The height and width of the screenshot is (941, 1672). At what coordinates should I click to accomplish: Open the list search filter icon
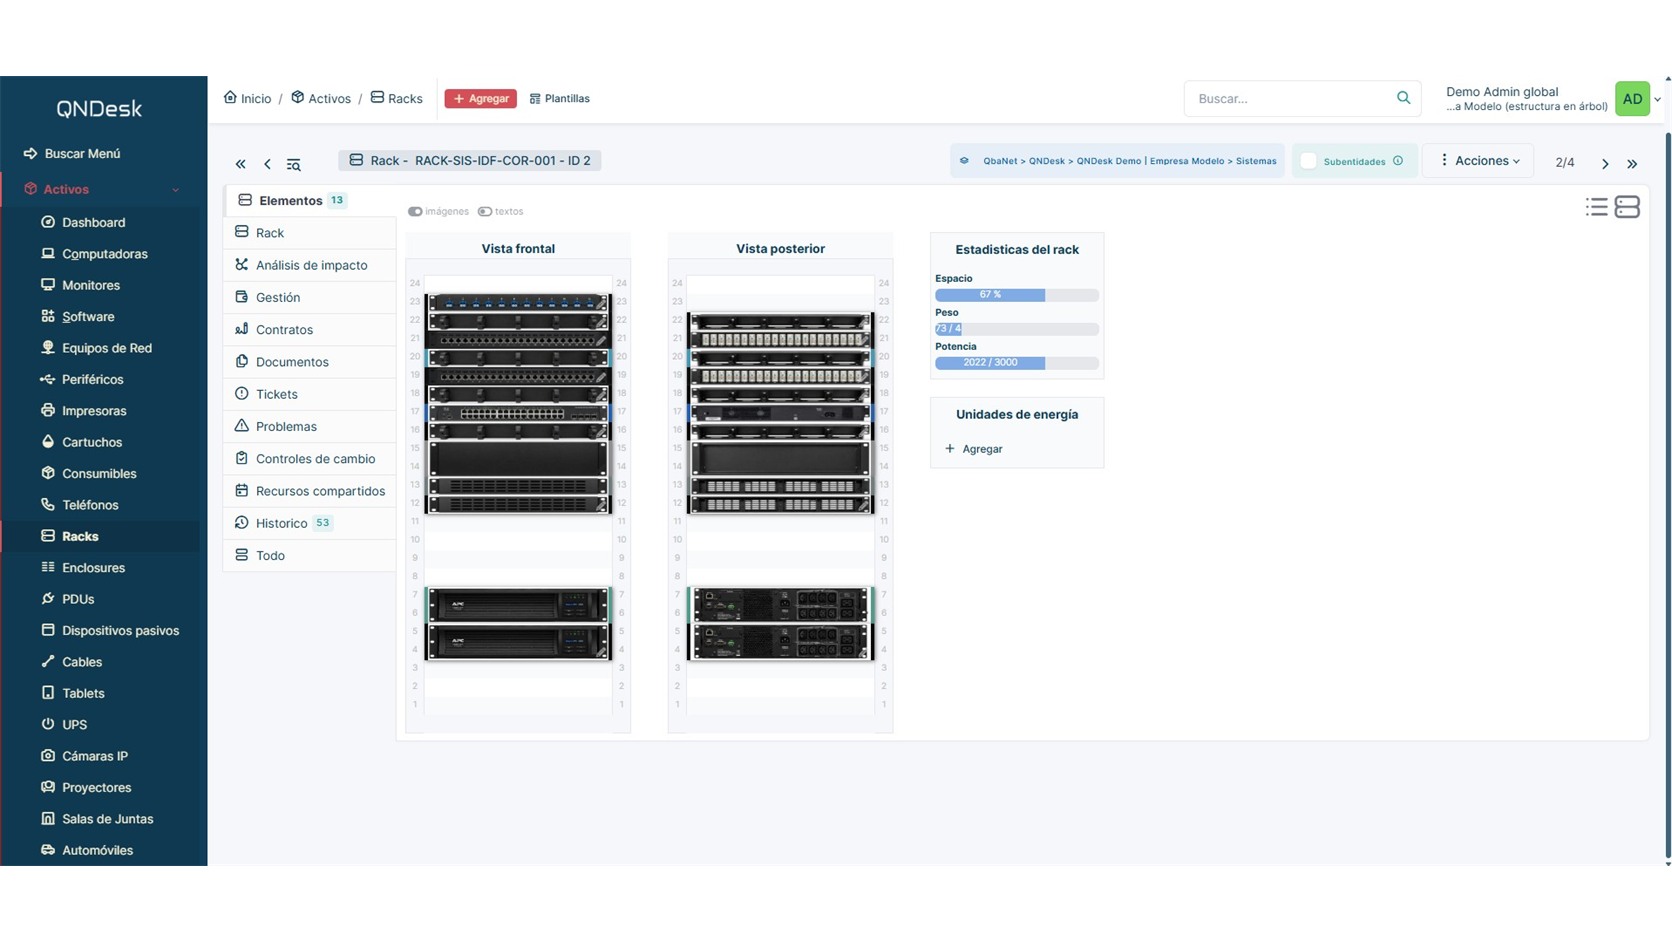point(293,164)
